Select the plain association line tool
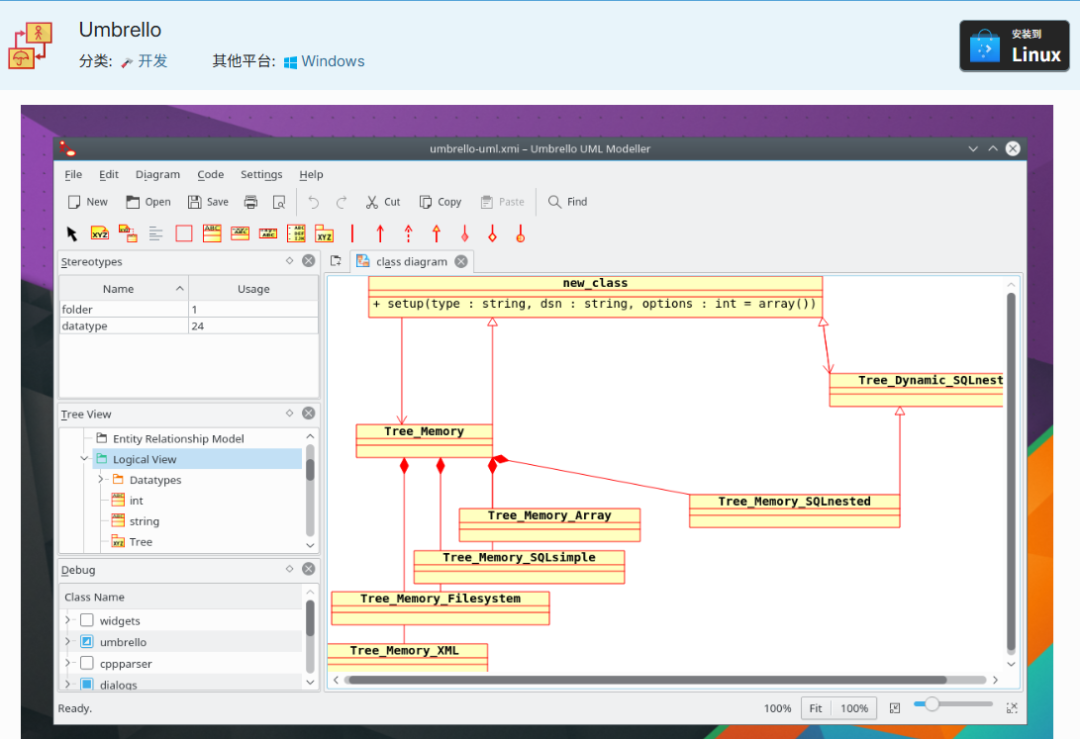This screenshot has height=739, width=1080. 353,234
